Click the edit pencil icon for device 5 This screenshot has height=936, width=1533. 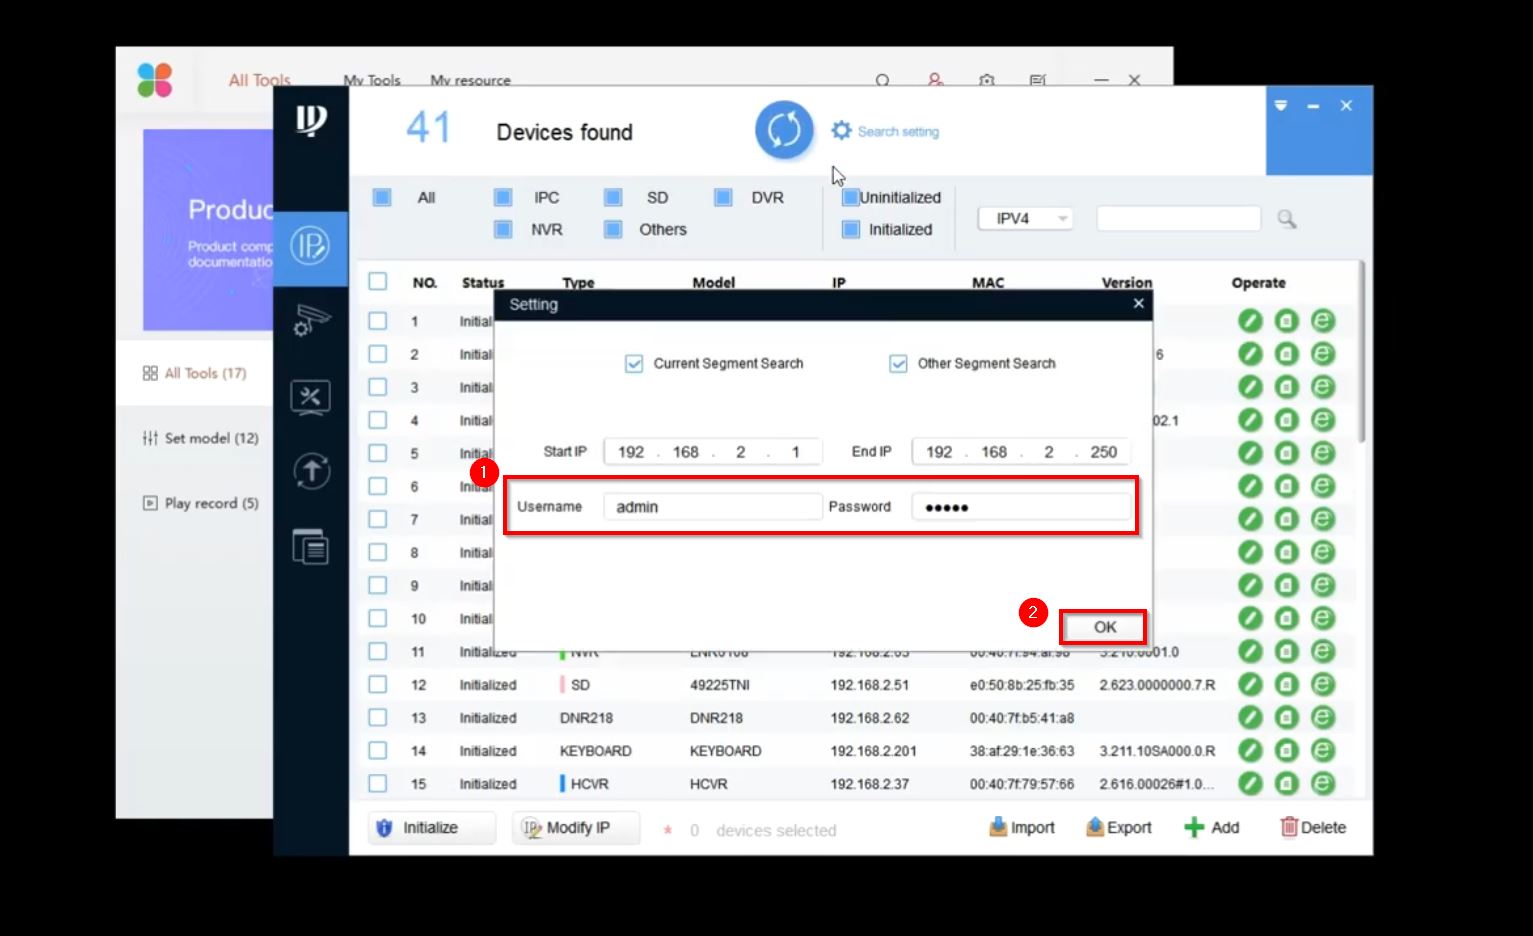point(1250,453)
